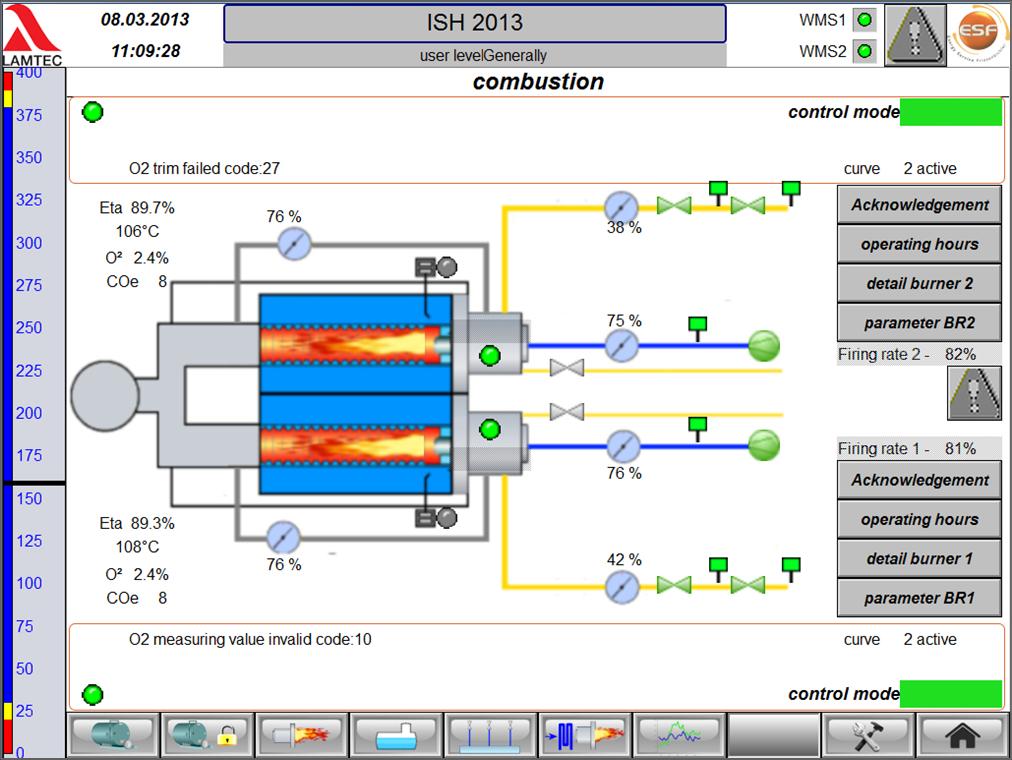Toggle the WMS2 status indicator

pos(865,51)
